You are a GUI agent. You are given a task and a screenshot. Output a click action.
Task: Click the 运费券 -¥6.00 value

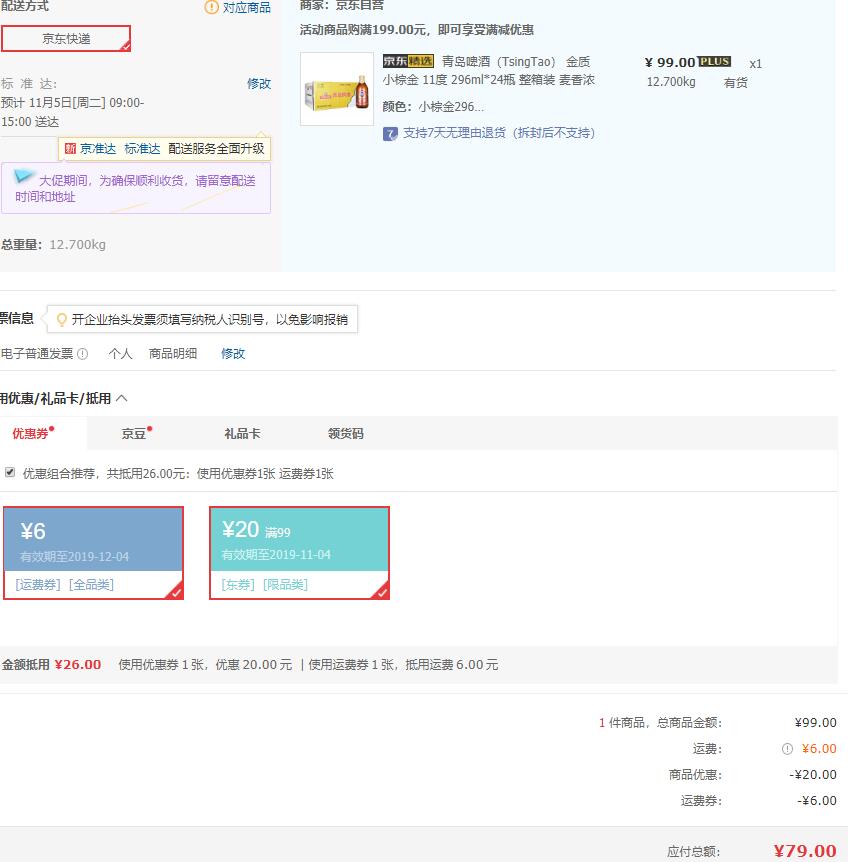tap(817, 800)
